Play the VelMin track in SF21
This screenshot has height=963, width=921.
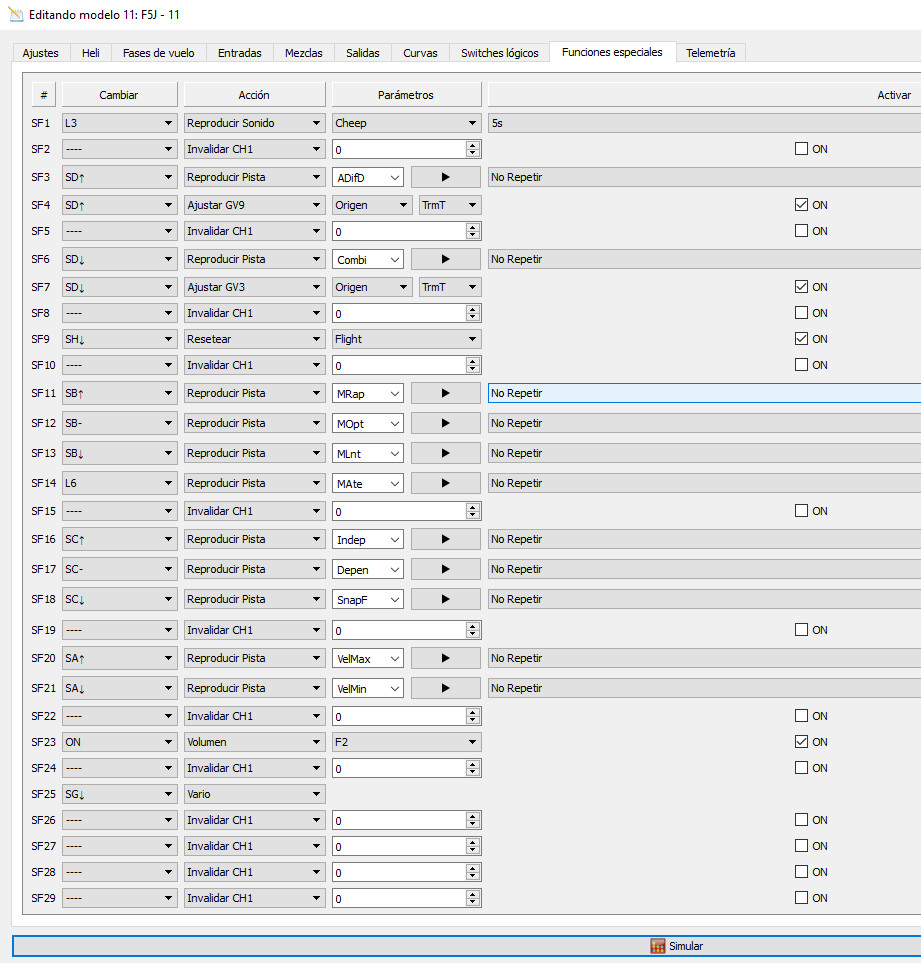(445, 688)
